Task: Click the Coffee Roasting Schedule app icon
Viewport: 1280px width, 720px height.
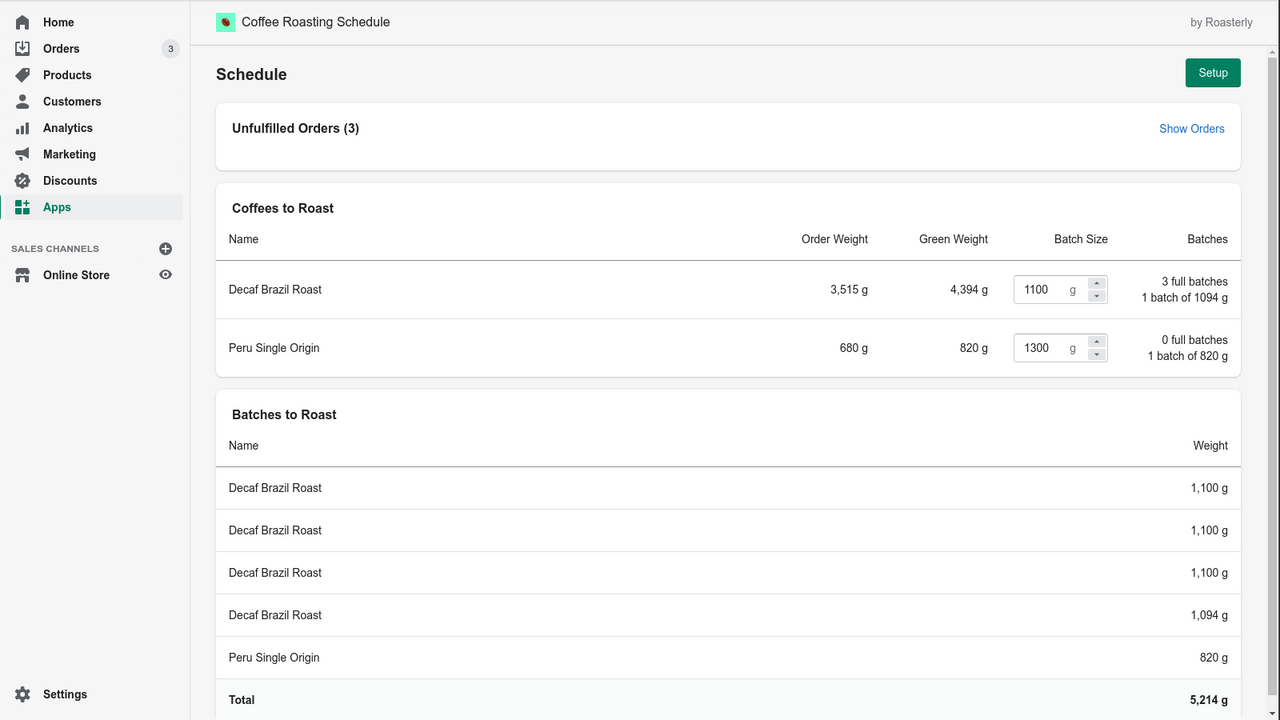Action: [x=224, y=21]
